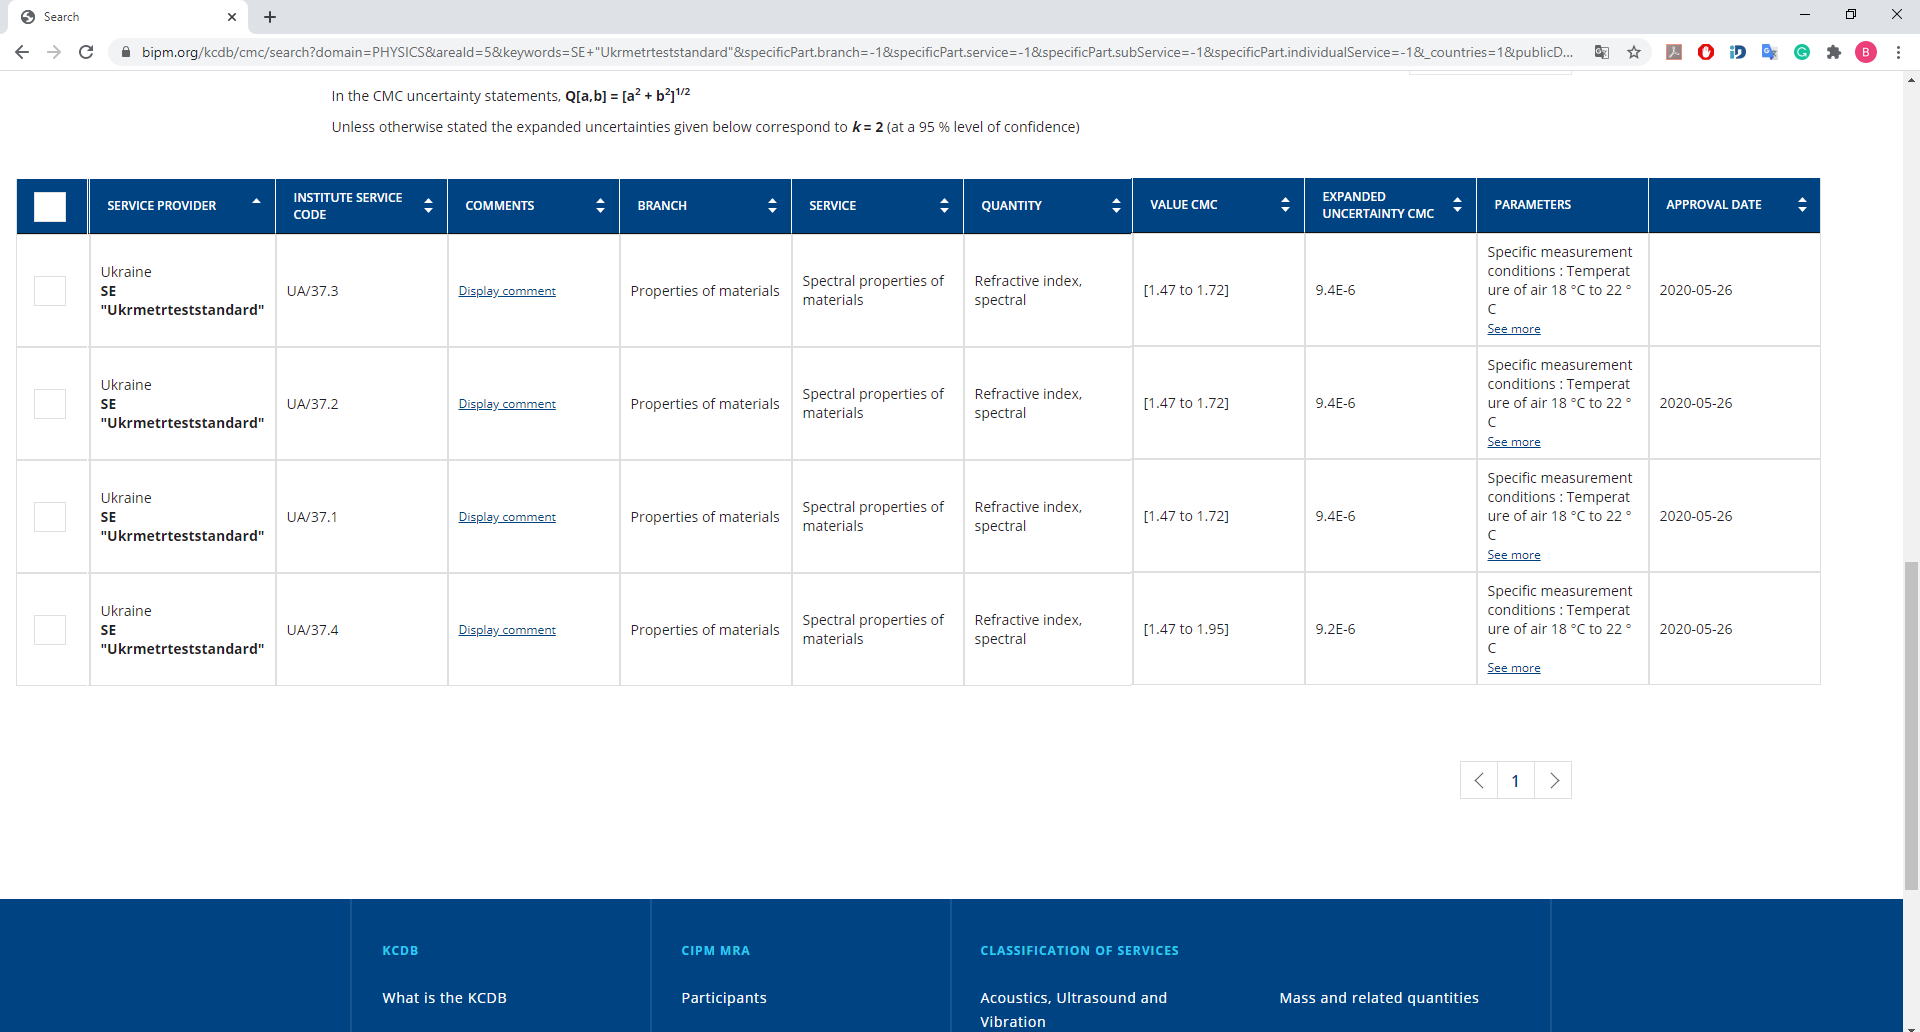Viewport: 1920px width, 1032px height.
Task: Open What is the KCDB link
Action: pos(444,998)
